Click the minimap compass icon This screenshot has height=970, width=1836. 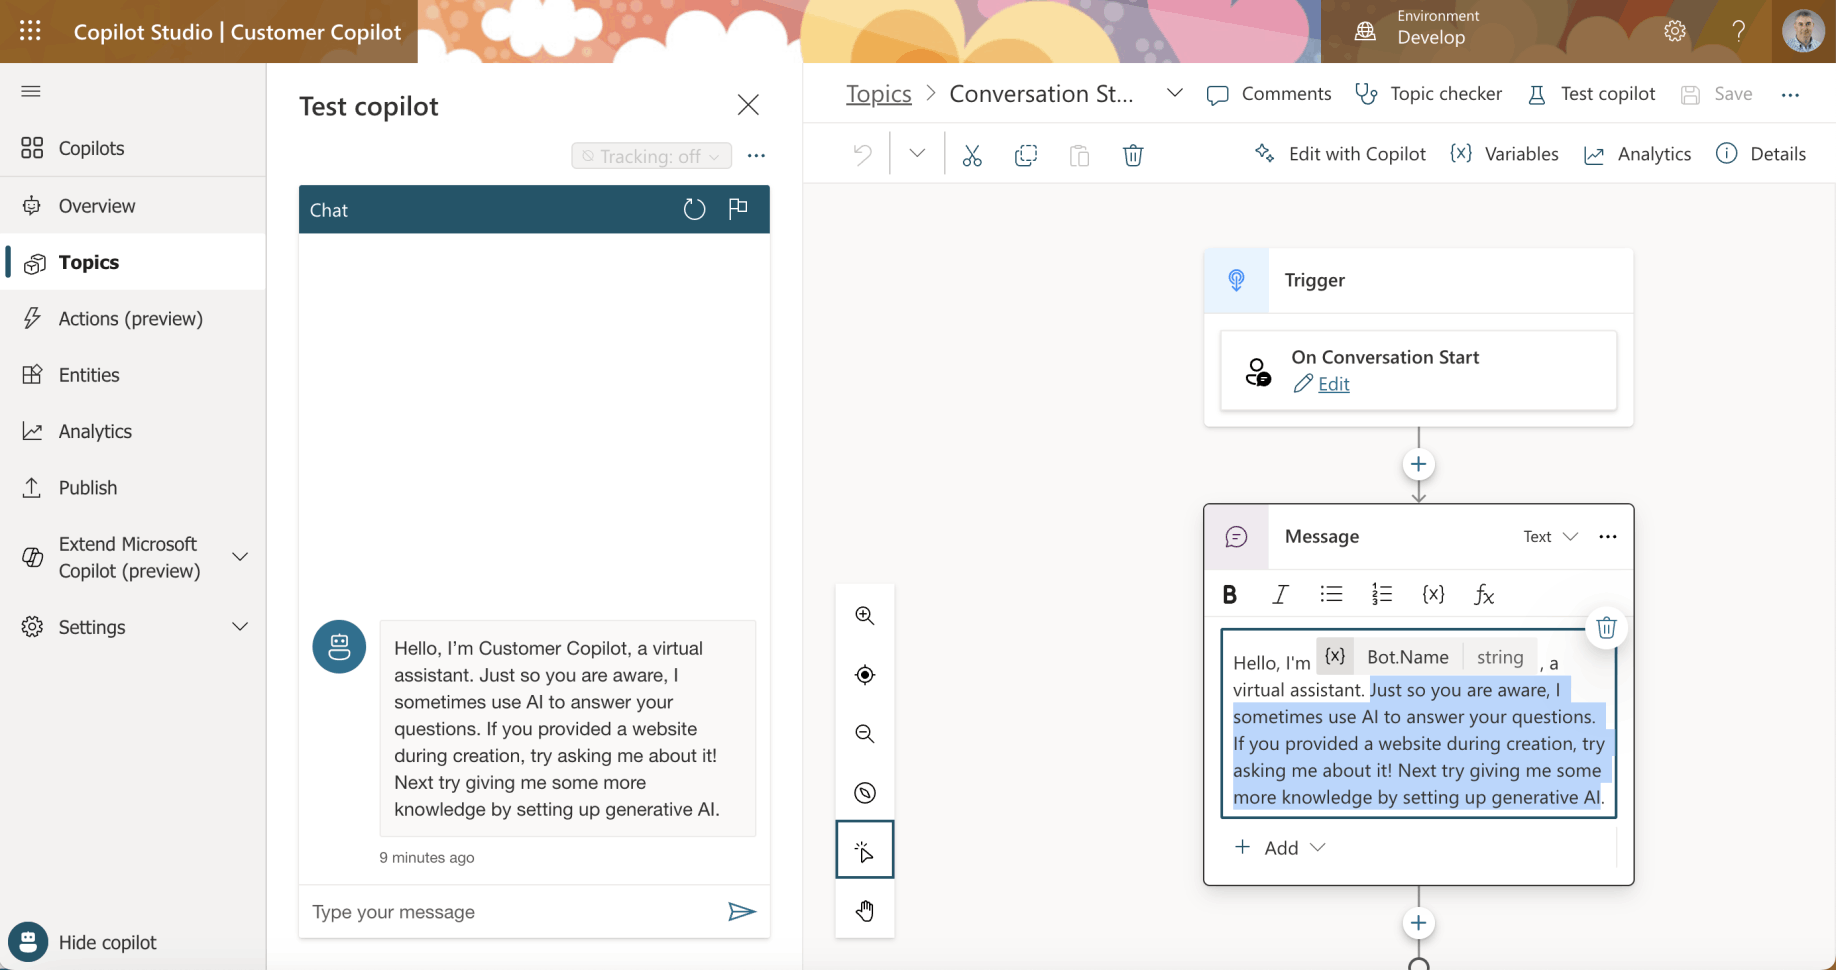coord(865,793)
